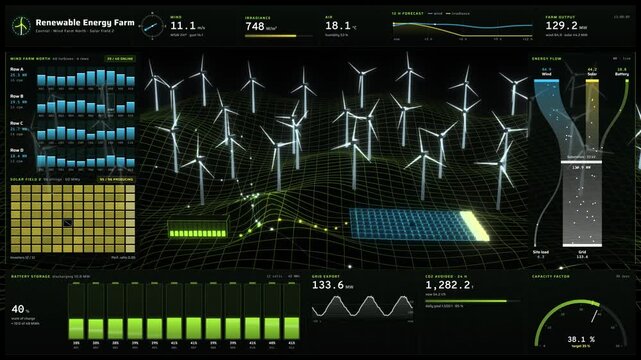Viewport: 641px width, 360px height.
Task: Click the dark faulty solar panel cell
Action: pos(68,223)
